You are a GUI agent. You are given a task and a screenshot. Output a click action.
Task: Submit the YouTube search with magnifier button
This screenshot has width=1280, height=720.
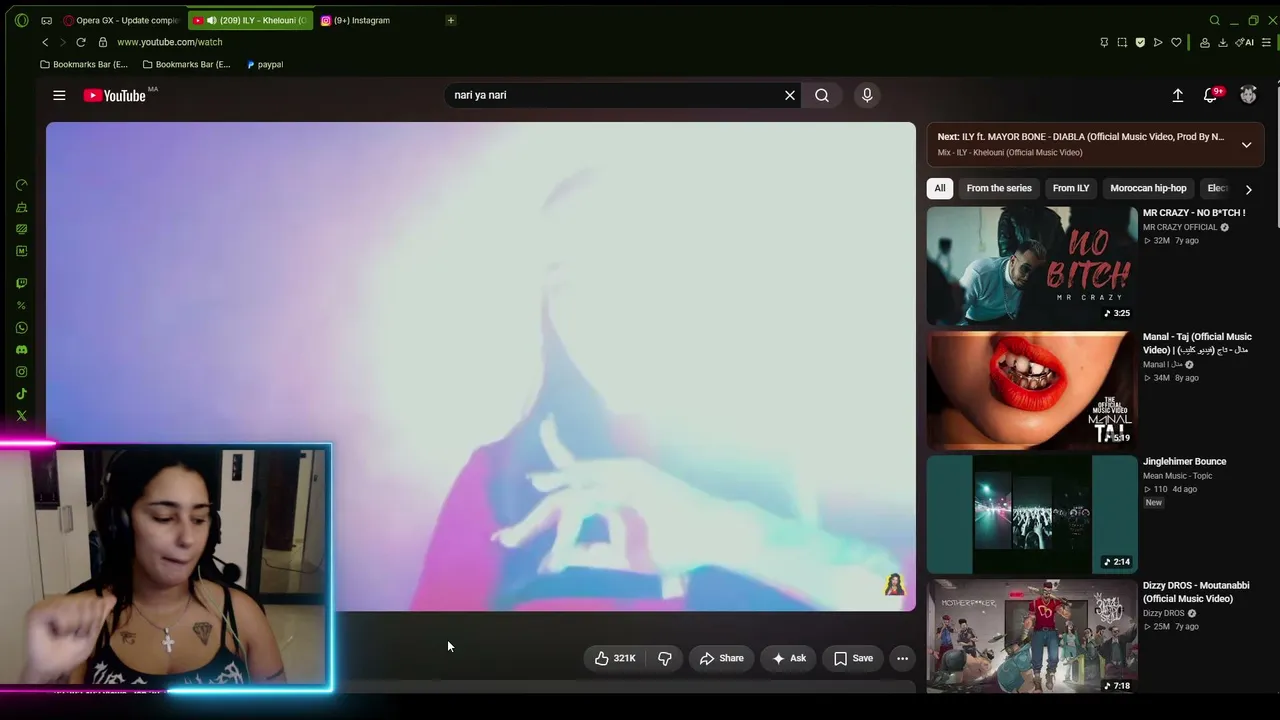(822, 95)
